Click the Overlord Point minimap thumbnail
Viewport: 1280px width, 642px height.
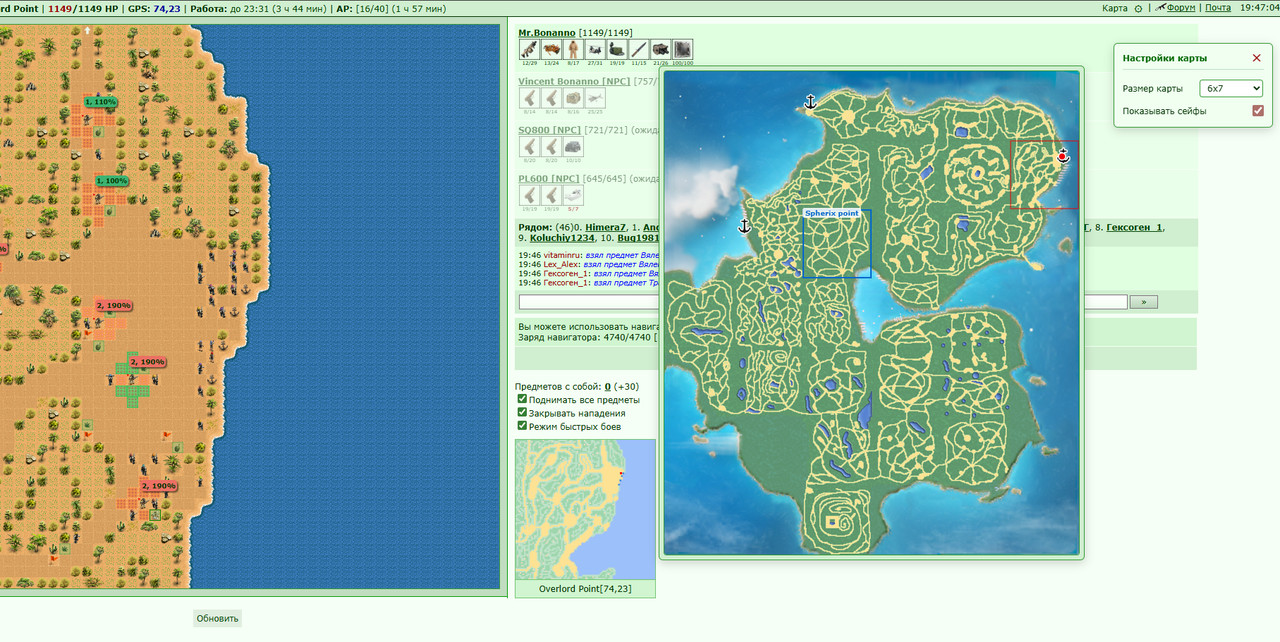click(x=585, y=509)
